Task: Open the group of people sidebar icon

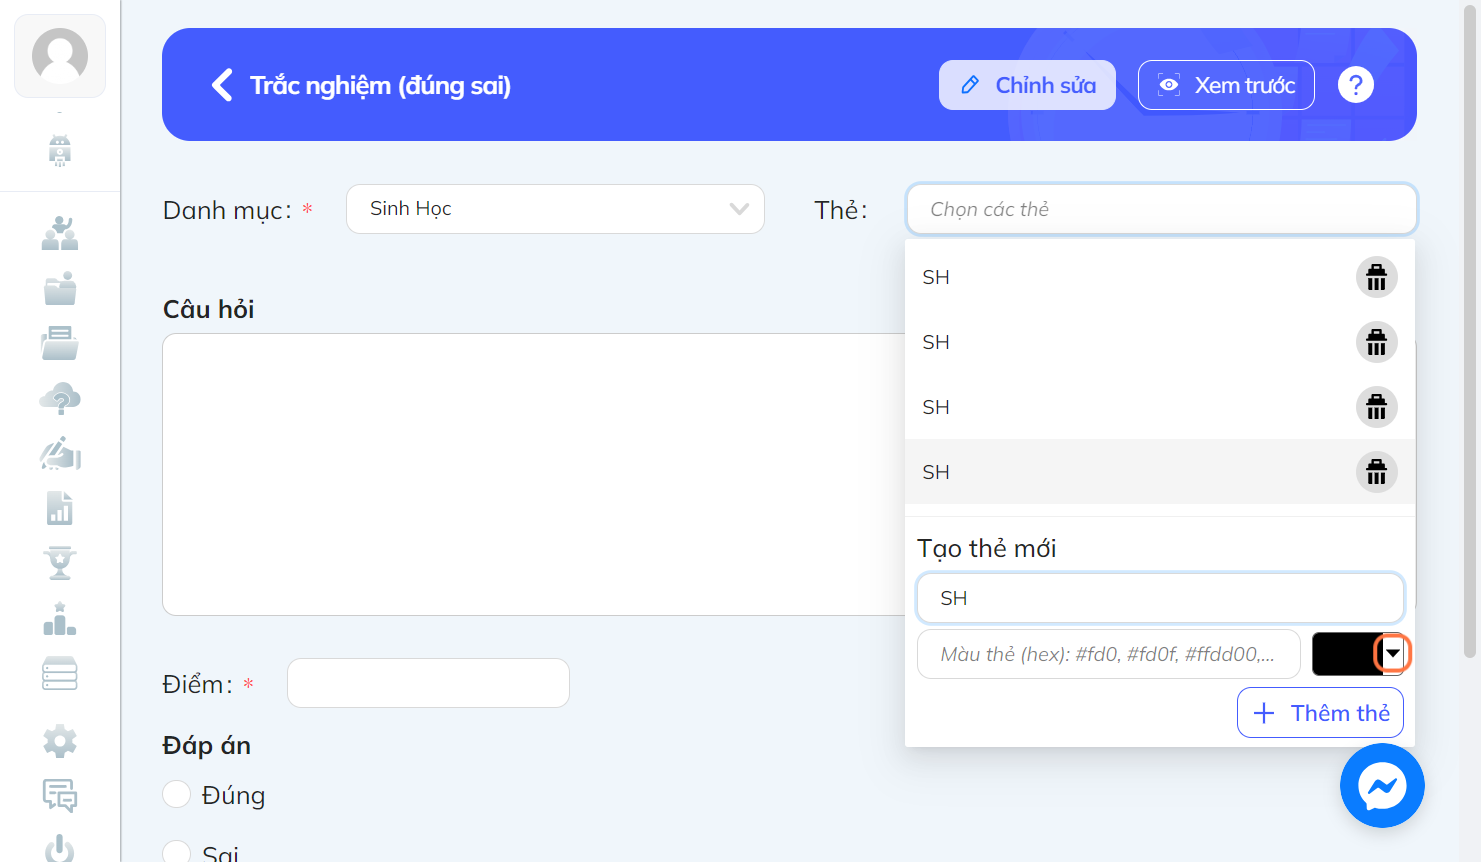Action: [x=60, y=233]
